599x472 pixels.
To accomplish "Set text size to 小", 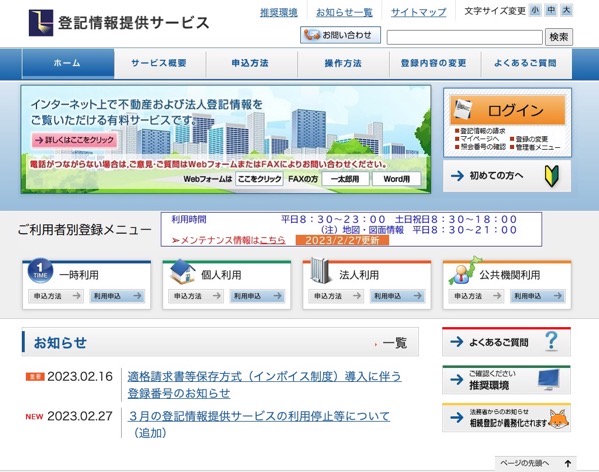I will point(535,10).
